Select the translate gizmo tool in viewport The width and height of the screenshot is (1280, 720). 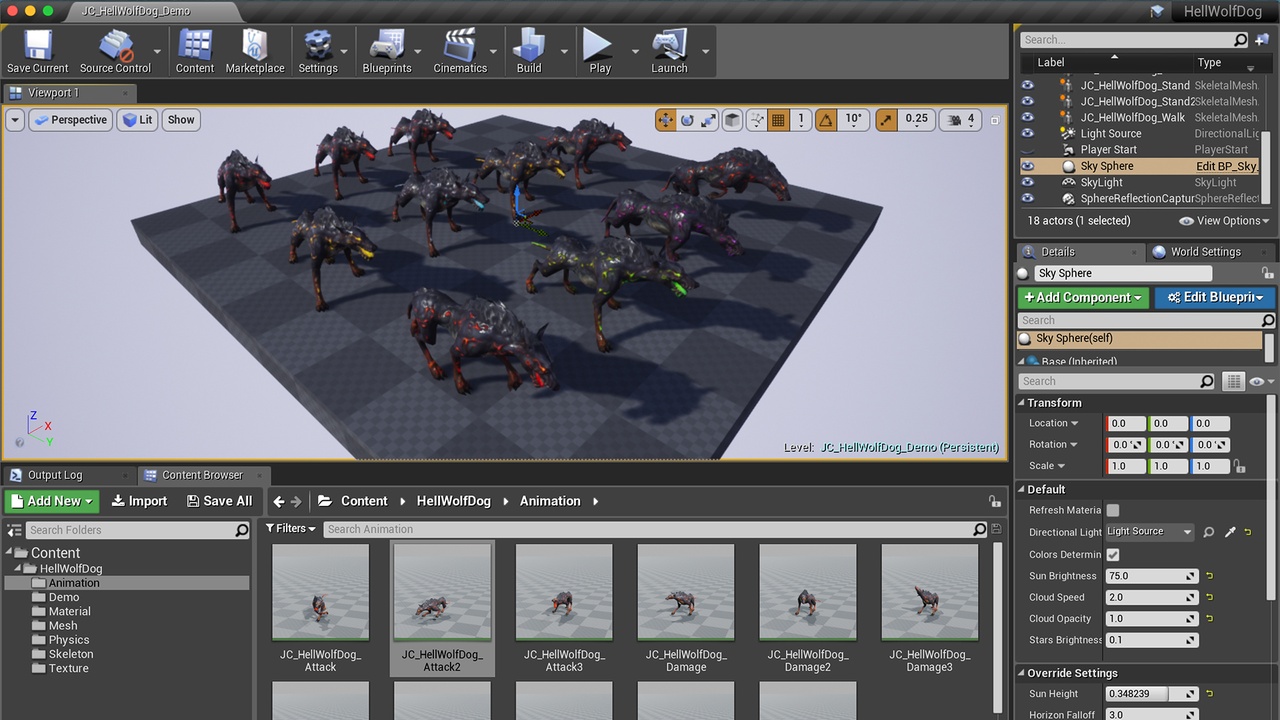pyautogui.click(x=665, y=120)
